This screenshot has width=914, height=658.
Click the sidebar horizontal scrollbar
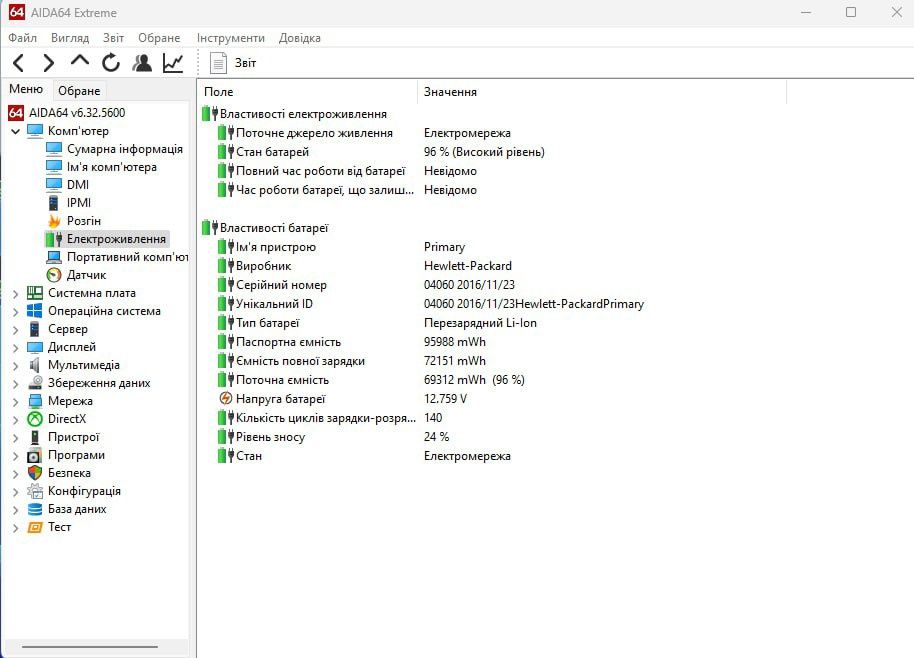[90, 646]
